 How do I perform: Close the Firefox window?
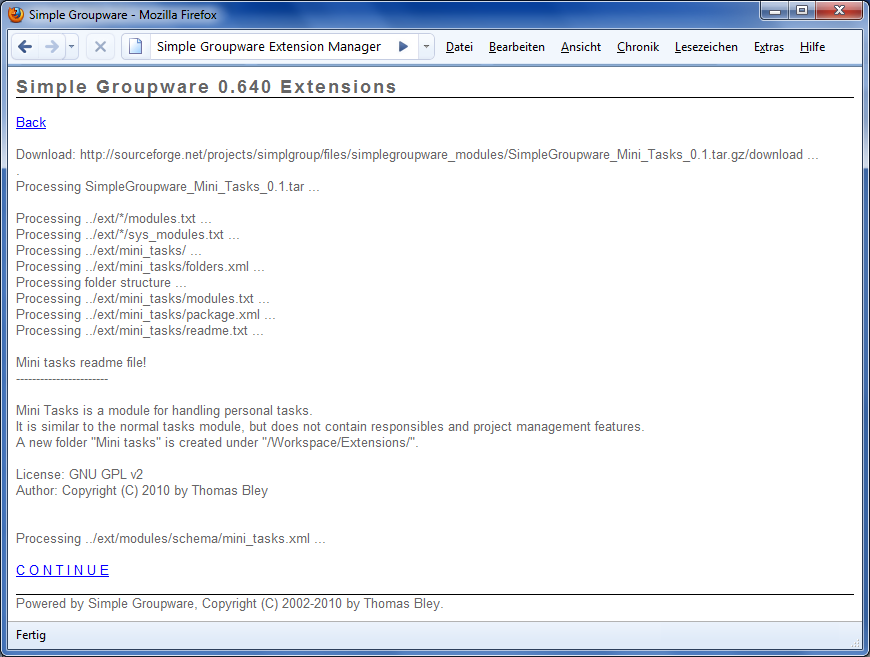839,11
